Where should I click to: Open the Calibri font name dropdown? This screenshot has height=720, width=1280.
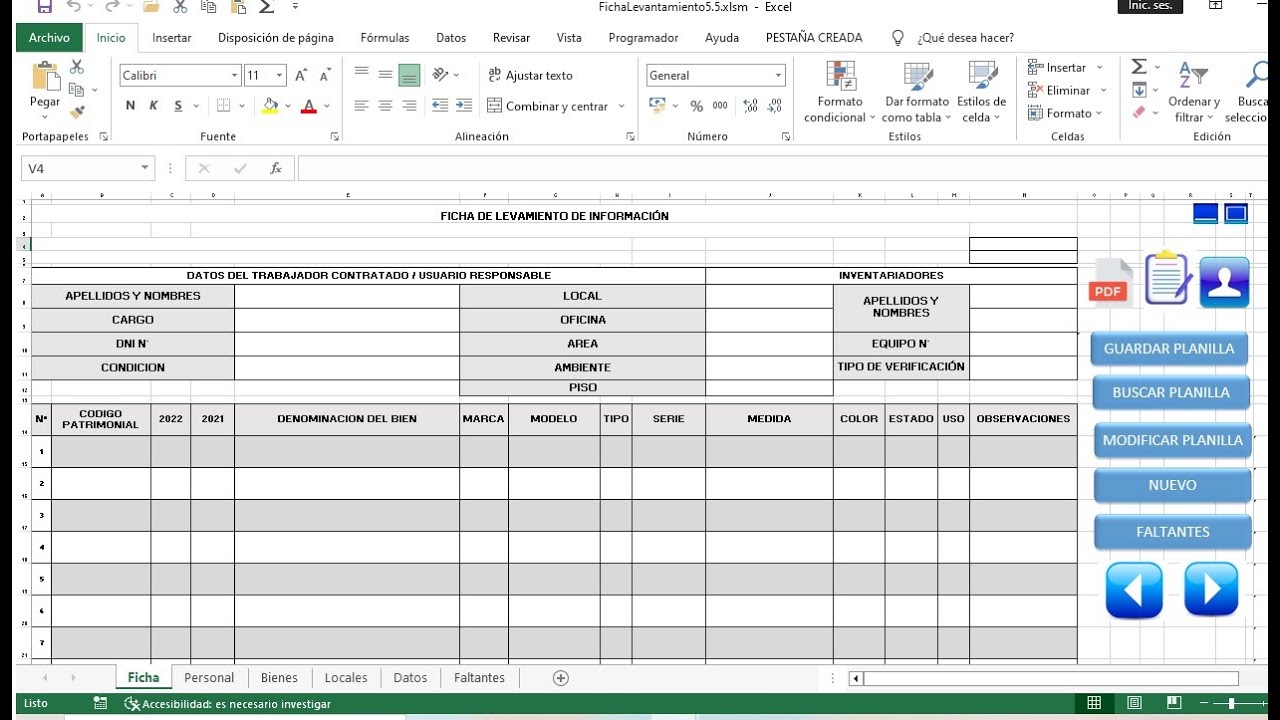click(235, 75)
